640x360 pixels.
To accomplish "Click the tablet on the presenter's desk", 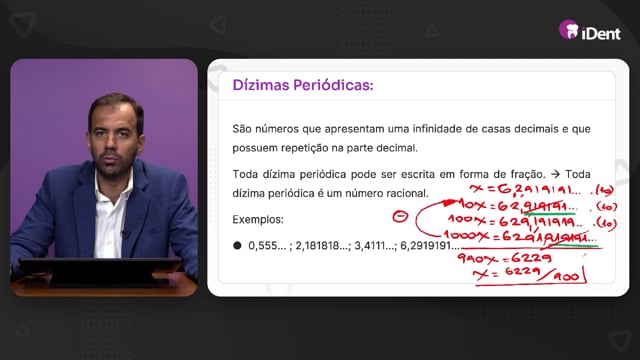I will [101, 270].
